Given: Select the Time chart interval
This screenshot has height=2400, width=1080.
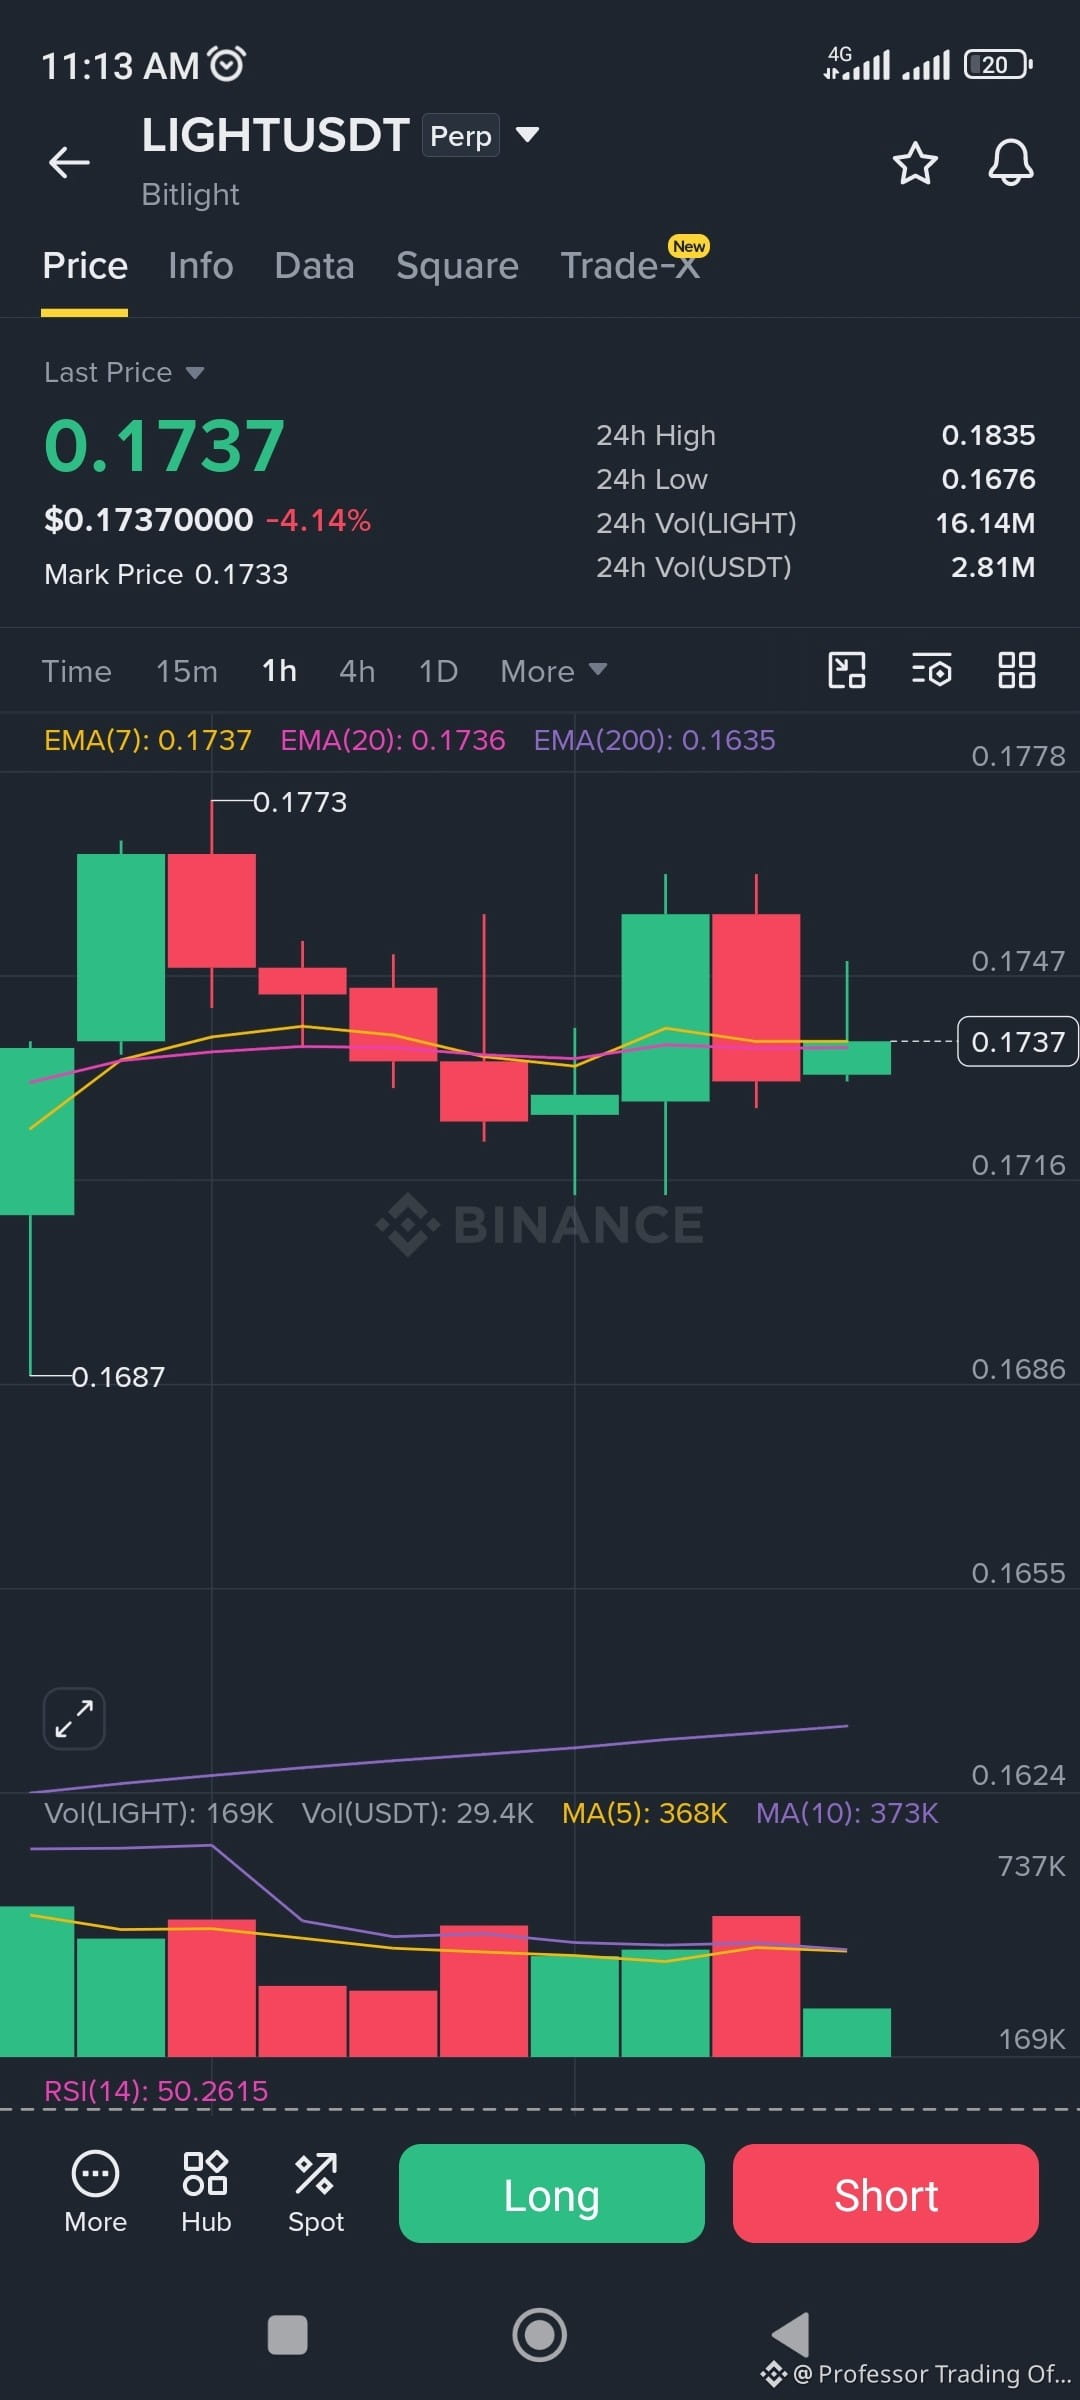Looking at the screenshot, I should pyautogui.click(x=77, y=671).
